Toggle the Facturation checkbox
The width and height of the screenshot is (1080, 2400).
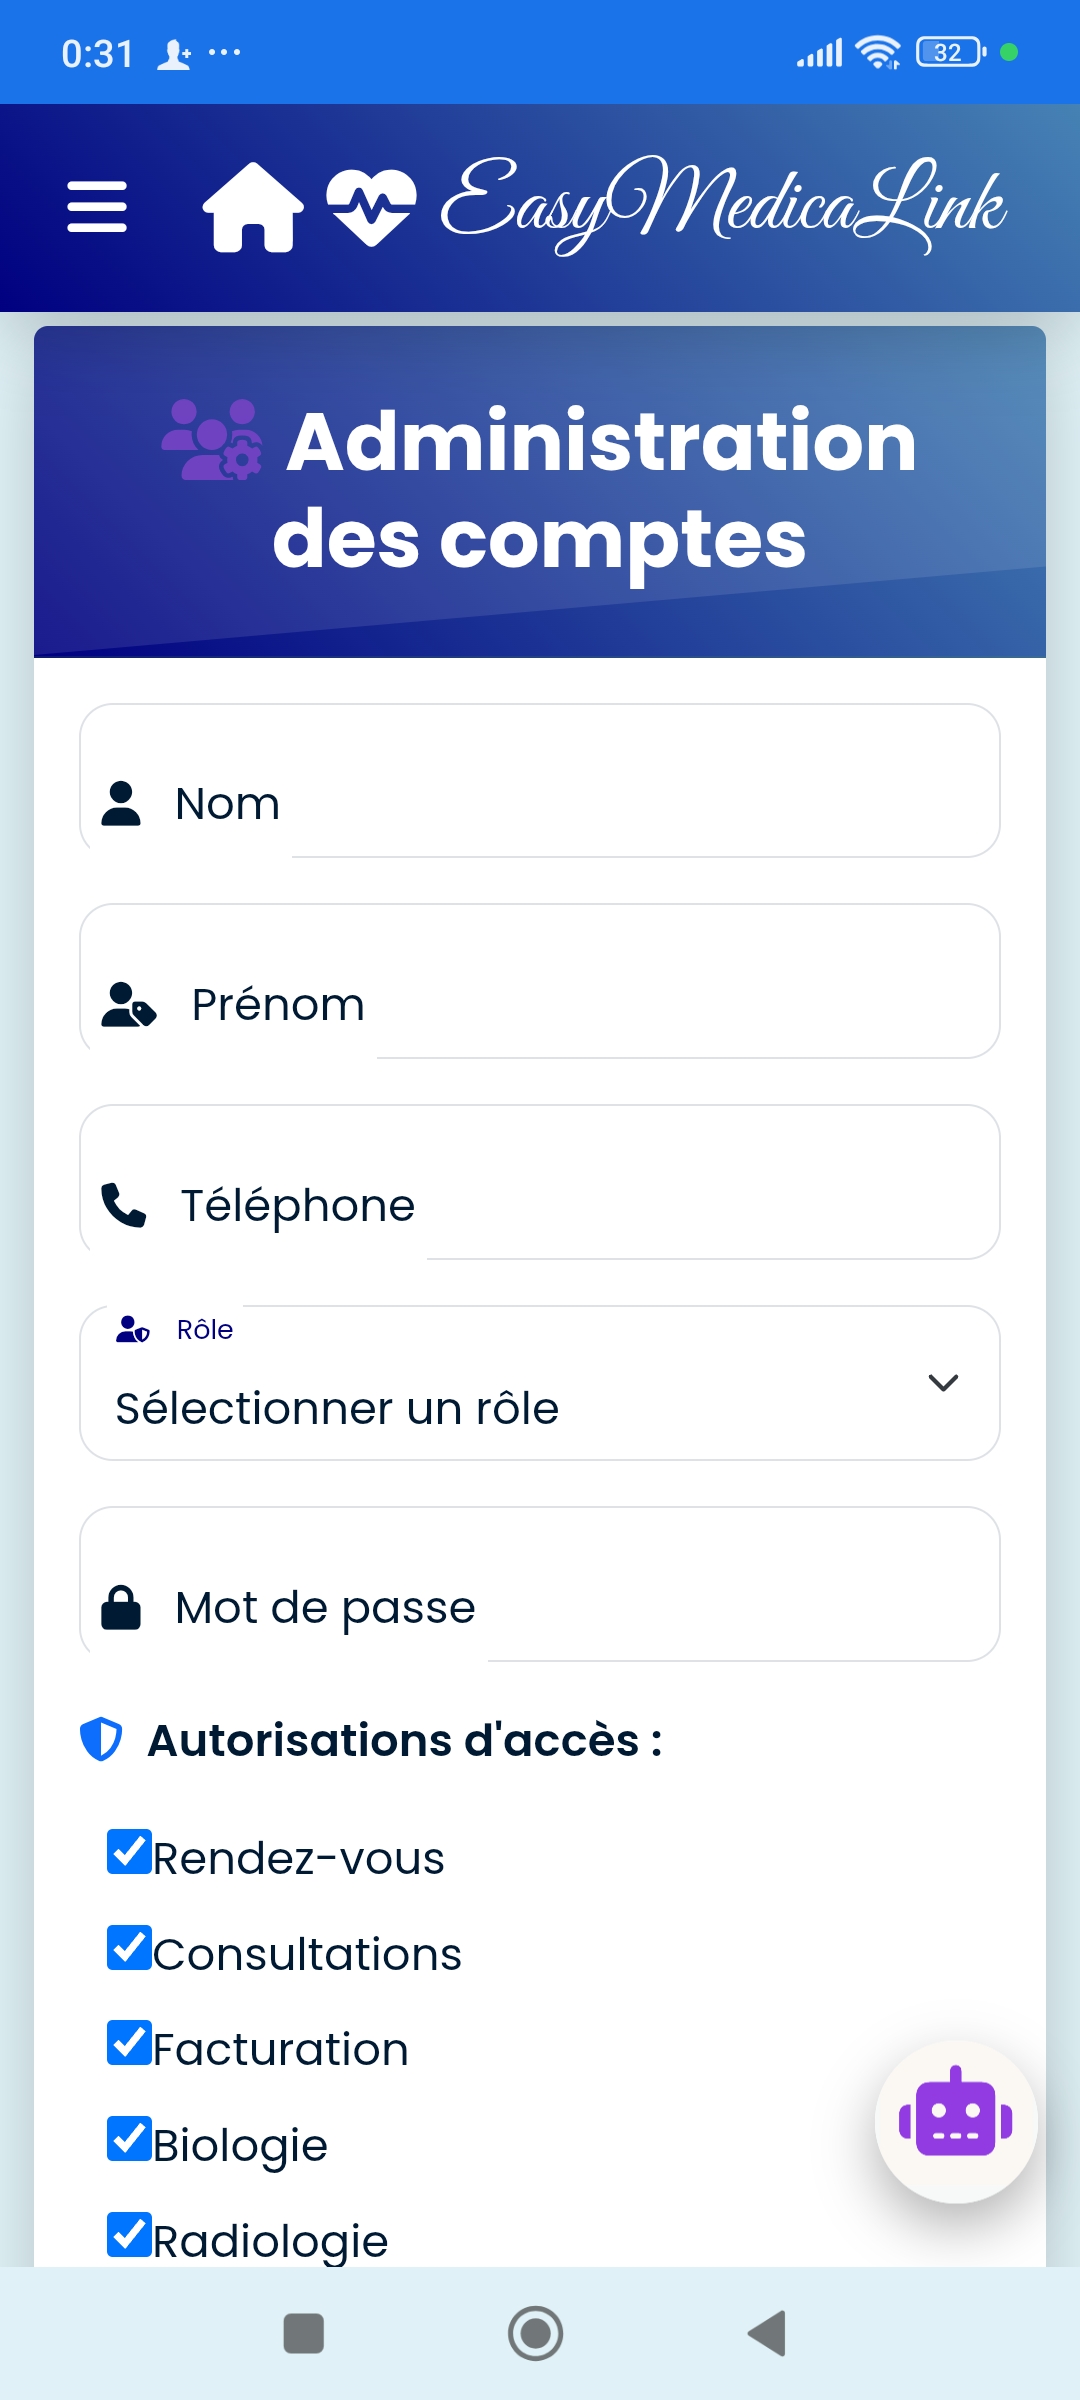130,2042
